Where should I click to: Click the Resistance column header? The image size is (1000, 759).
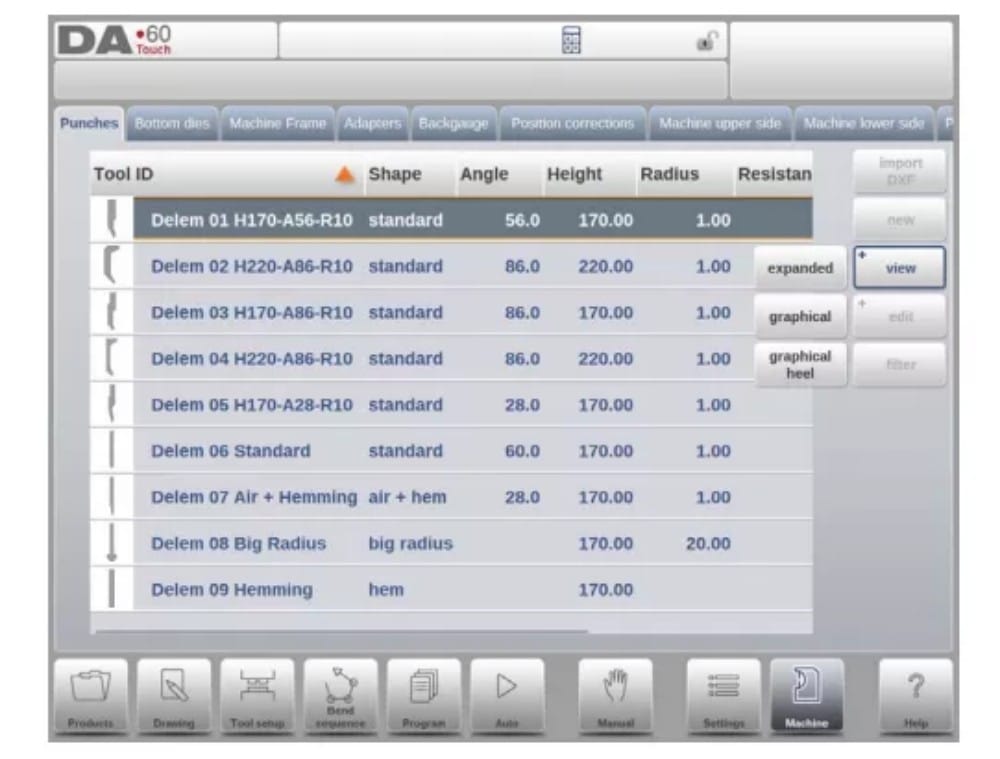coord(774,174)
